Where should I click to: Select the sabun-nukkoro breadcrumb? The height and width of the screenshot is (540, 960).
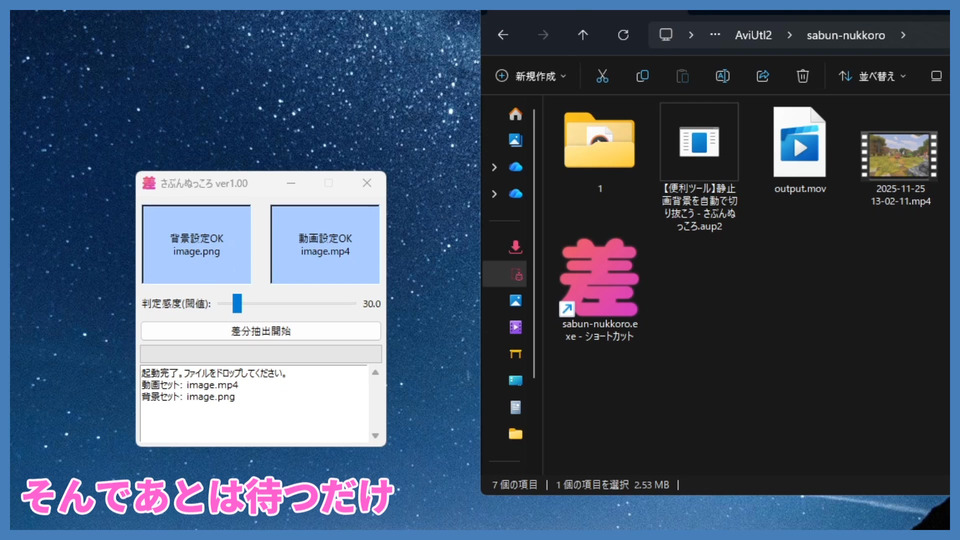(x=846, y=35)
